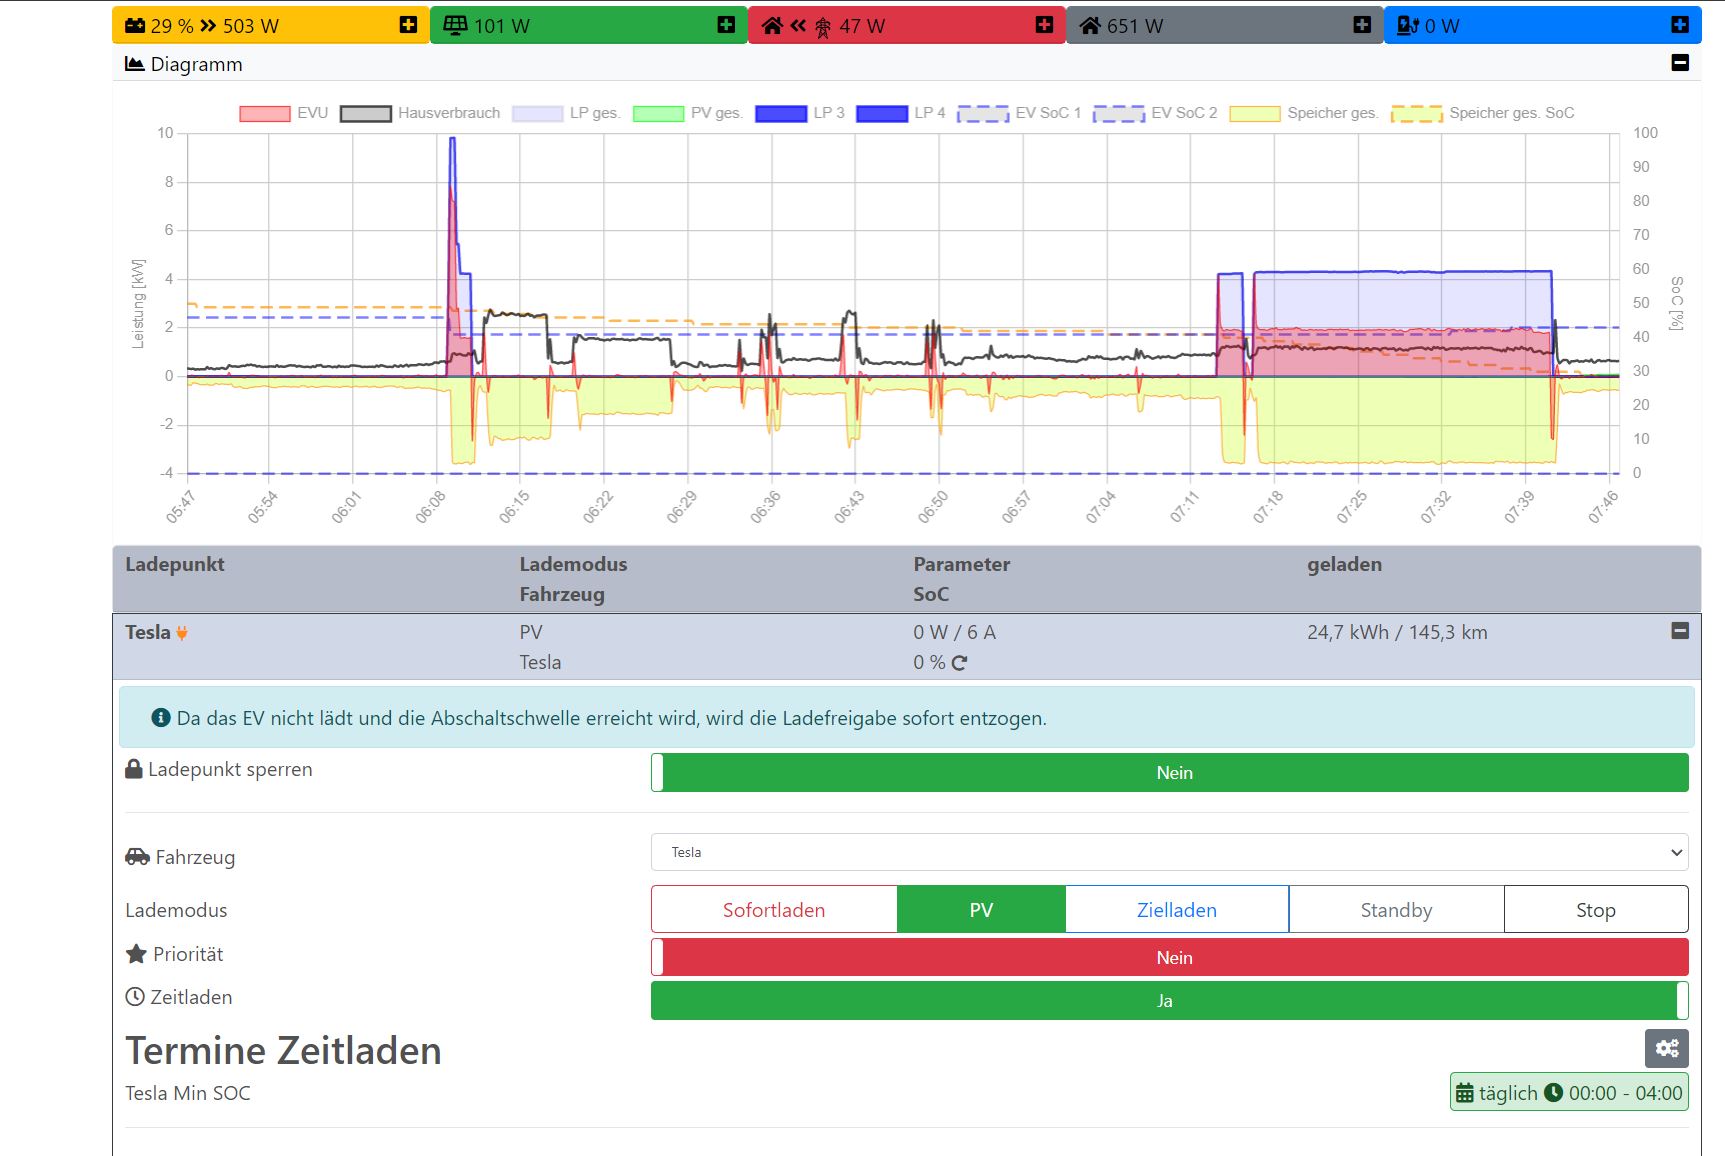
Task: Expand the yellow battery storage card
Action: [x=408, y=25]
